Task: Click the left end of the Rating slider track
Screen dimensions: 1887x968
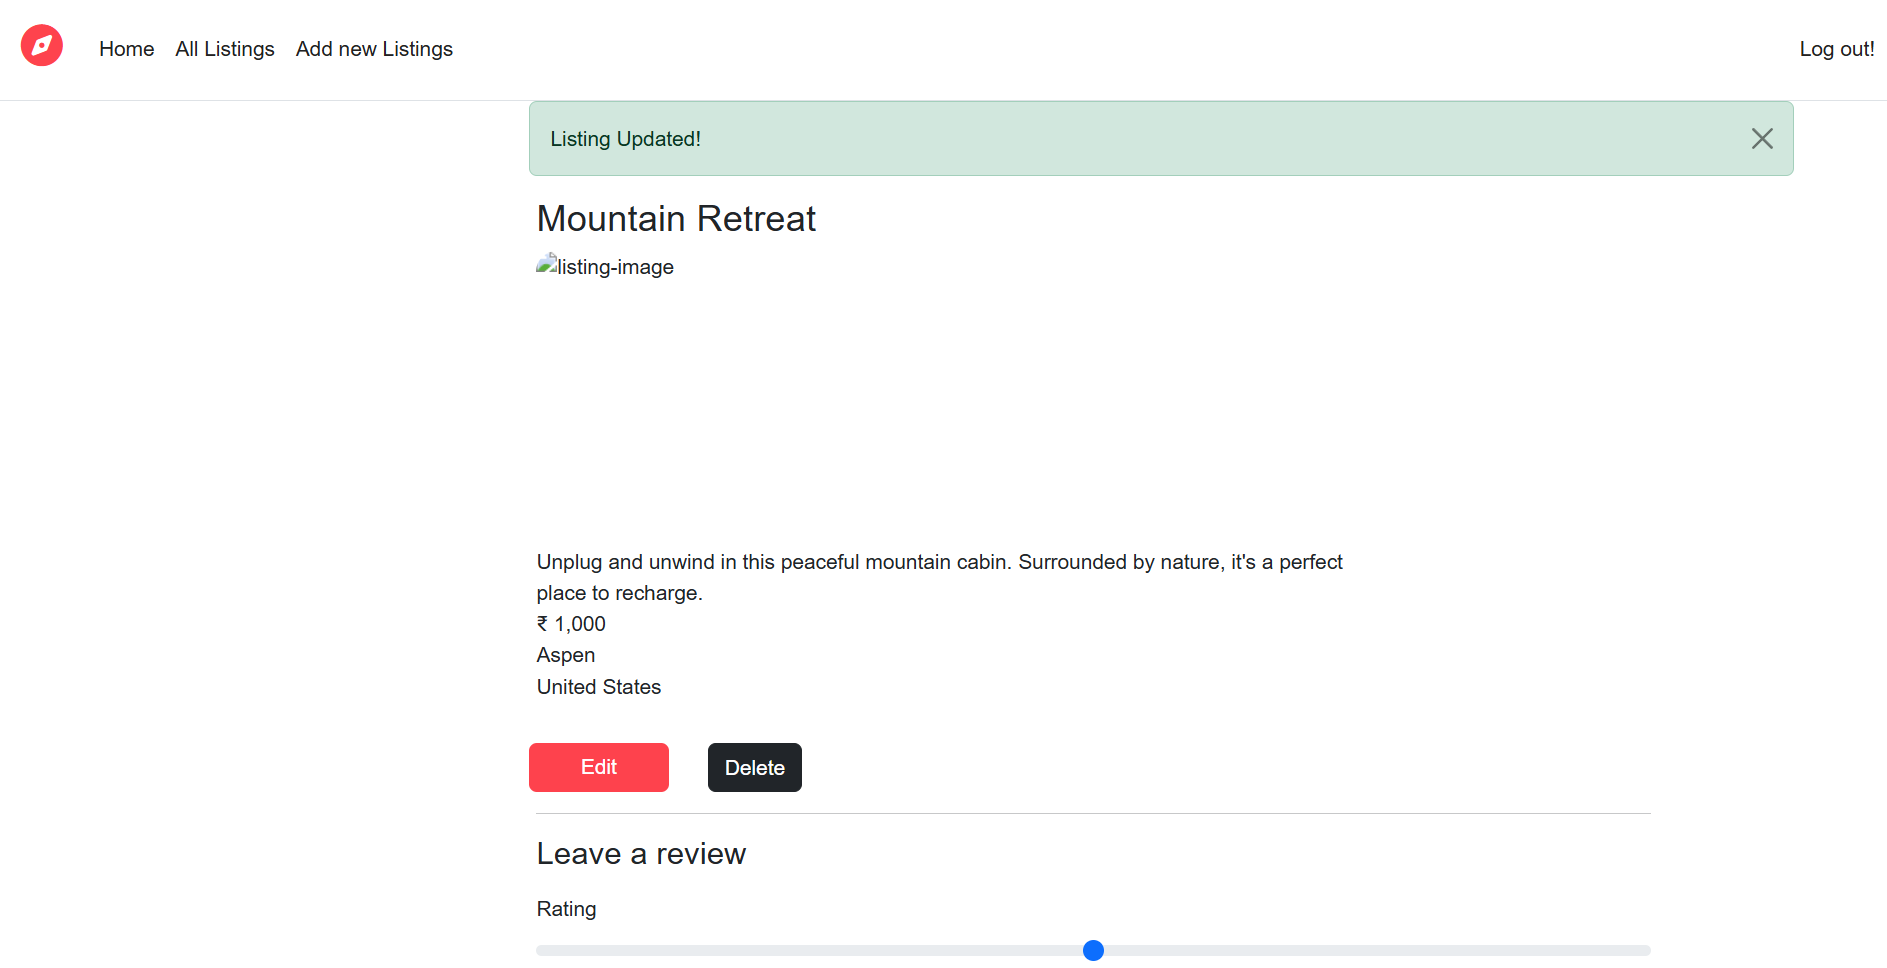Action: [x=541, y=950]
